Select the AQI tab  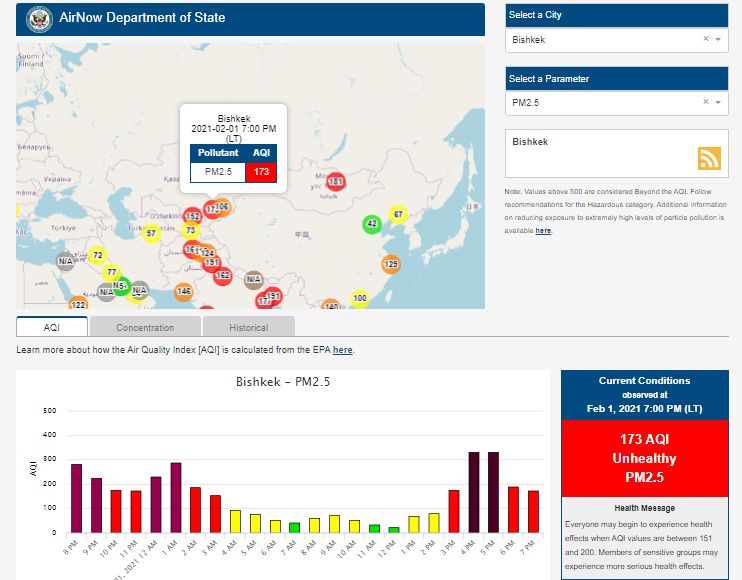(x=52, y=327)
